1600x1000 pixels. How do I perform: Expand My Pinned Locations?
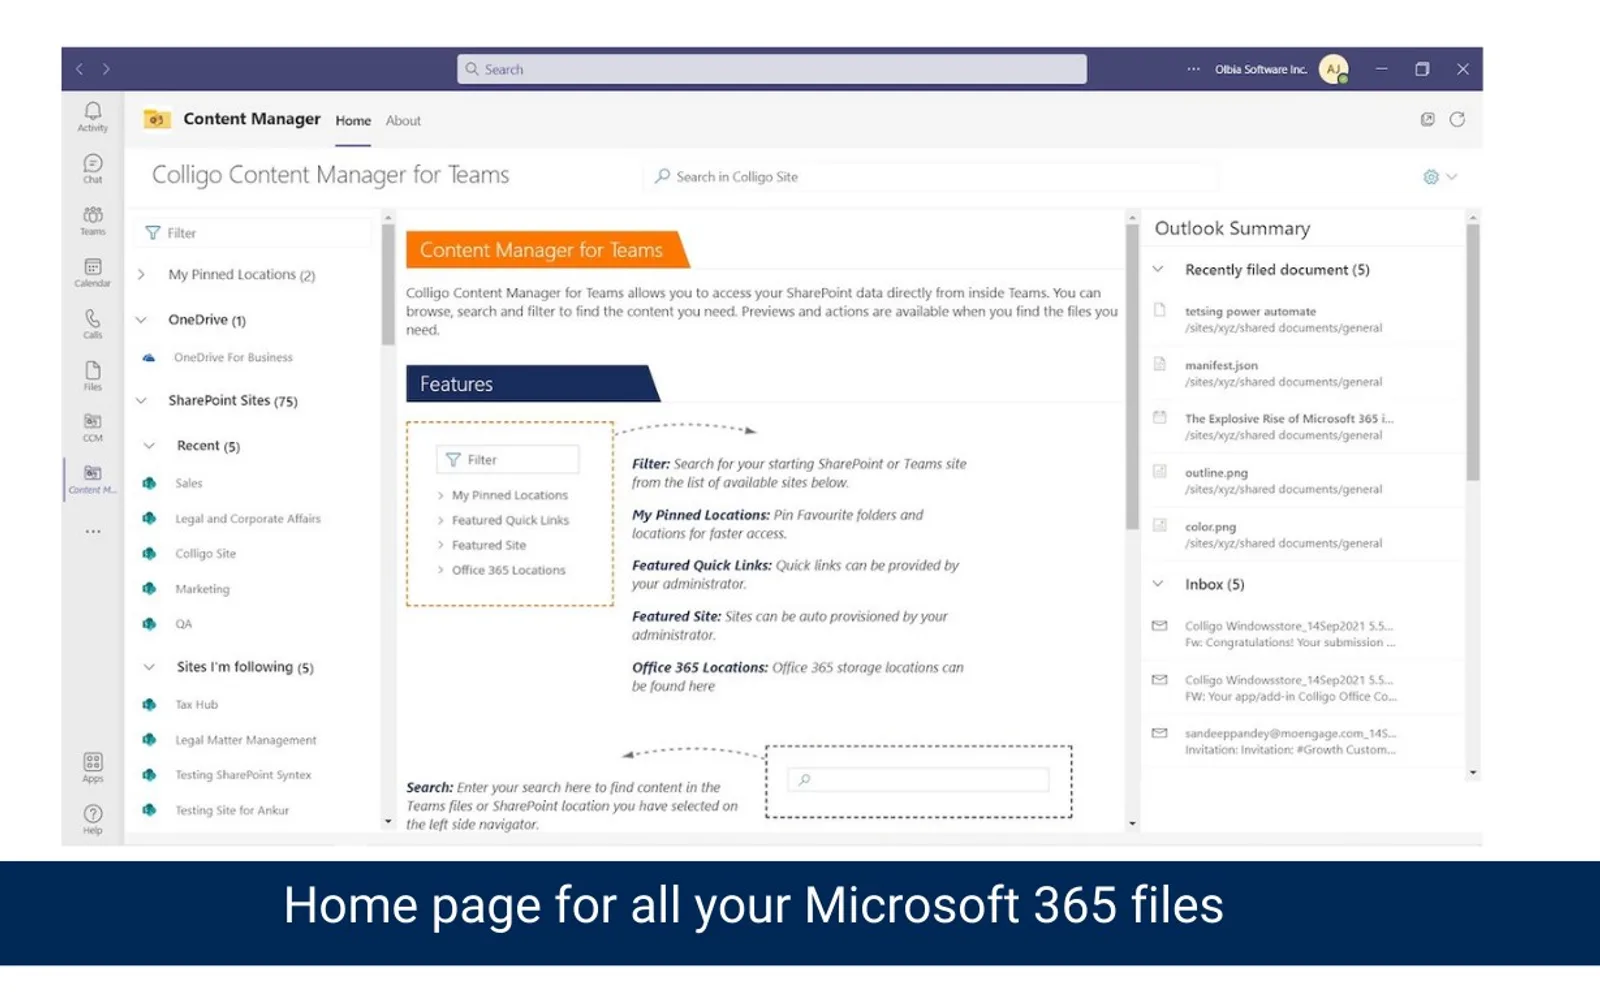tap(142, 274)
